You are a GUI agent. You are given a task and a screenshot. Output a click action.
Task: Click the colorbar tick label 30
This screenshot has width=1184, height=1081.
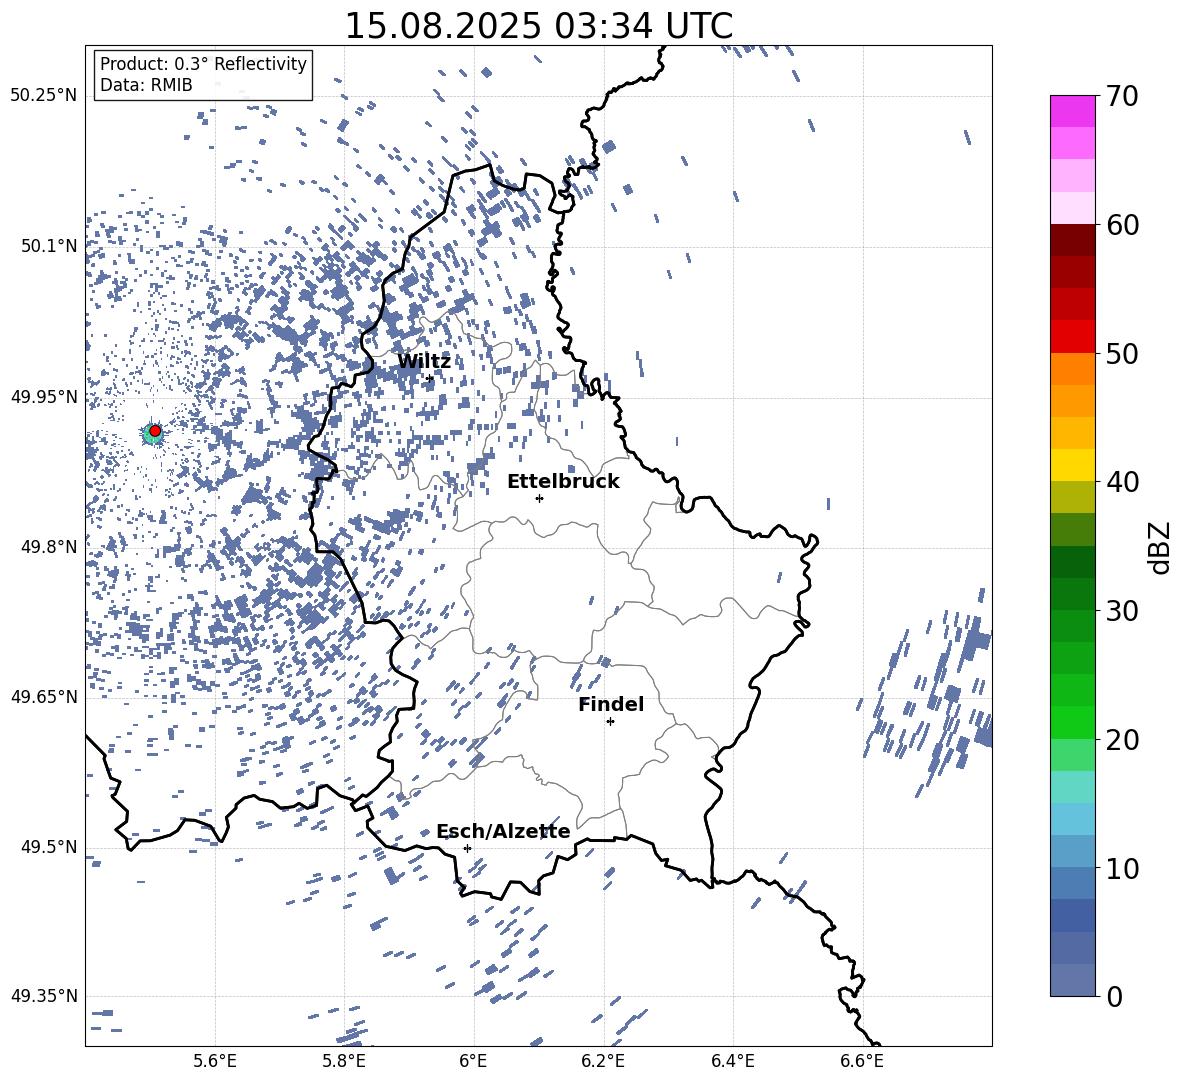pos(1122,611)
